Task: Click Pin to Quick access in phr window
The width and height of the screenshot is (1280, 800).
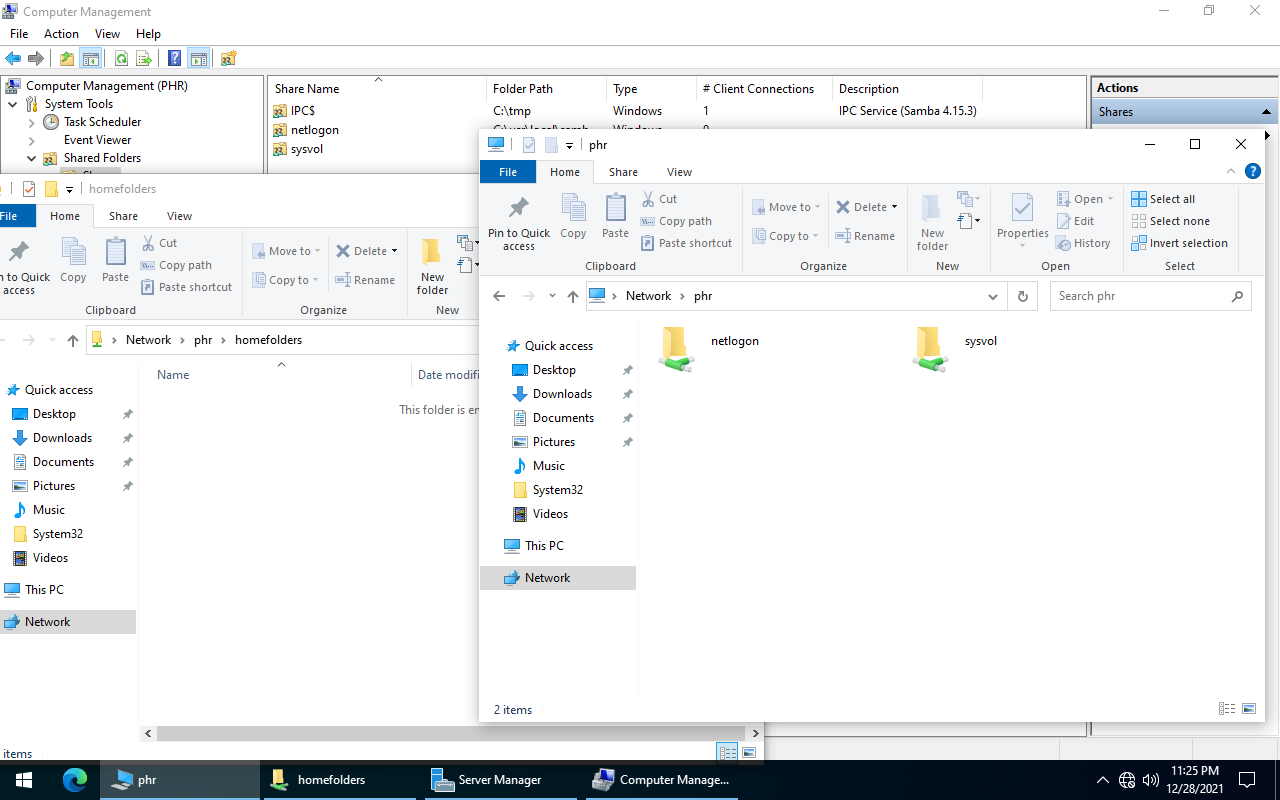Action: click(519, 223)
